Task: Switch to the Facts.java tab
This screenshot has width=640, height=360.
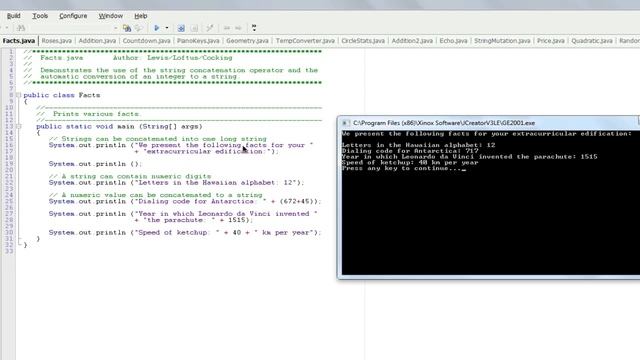Action: click(x=19, y=41)
